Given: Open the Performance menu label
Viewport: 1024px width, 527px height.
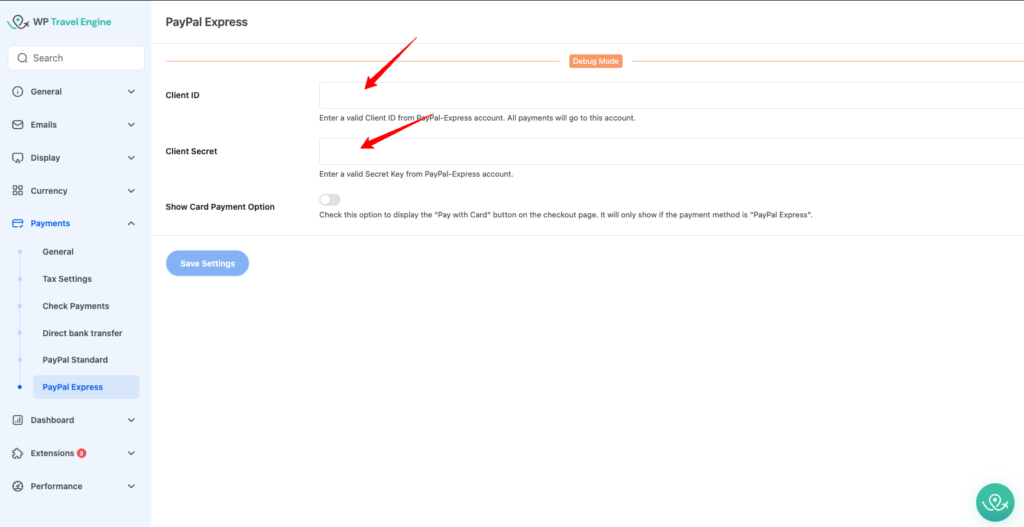Looking at the screenshot, I should [57, 486].
